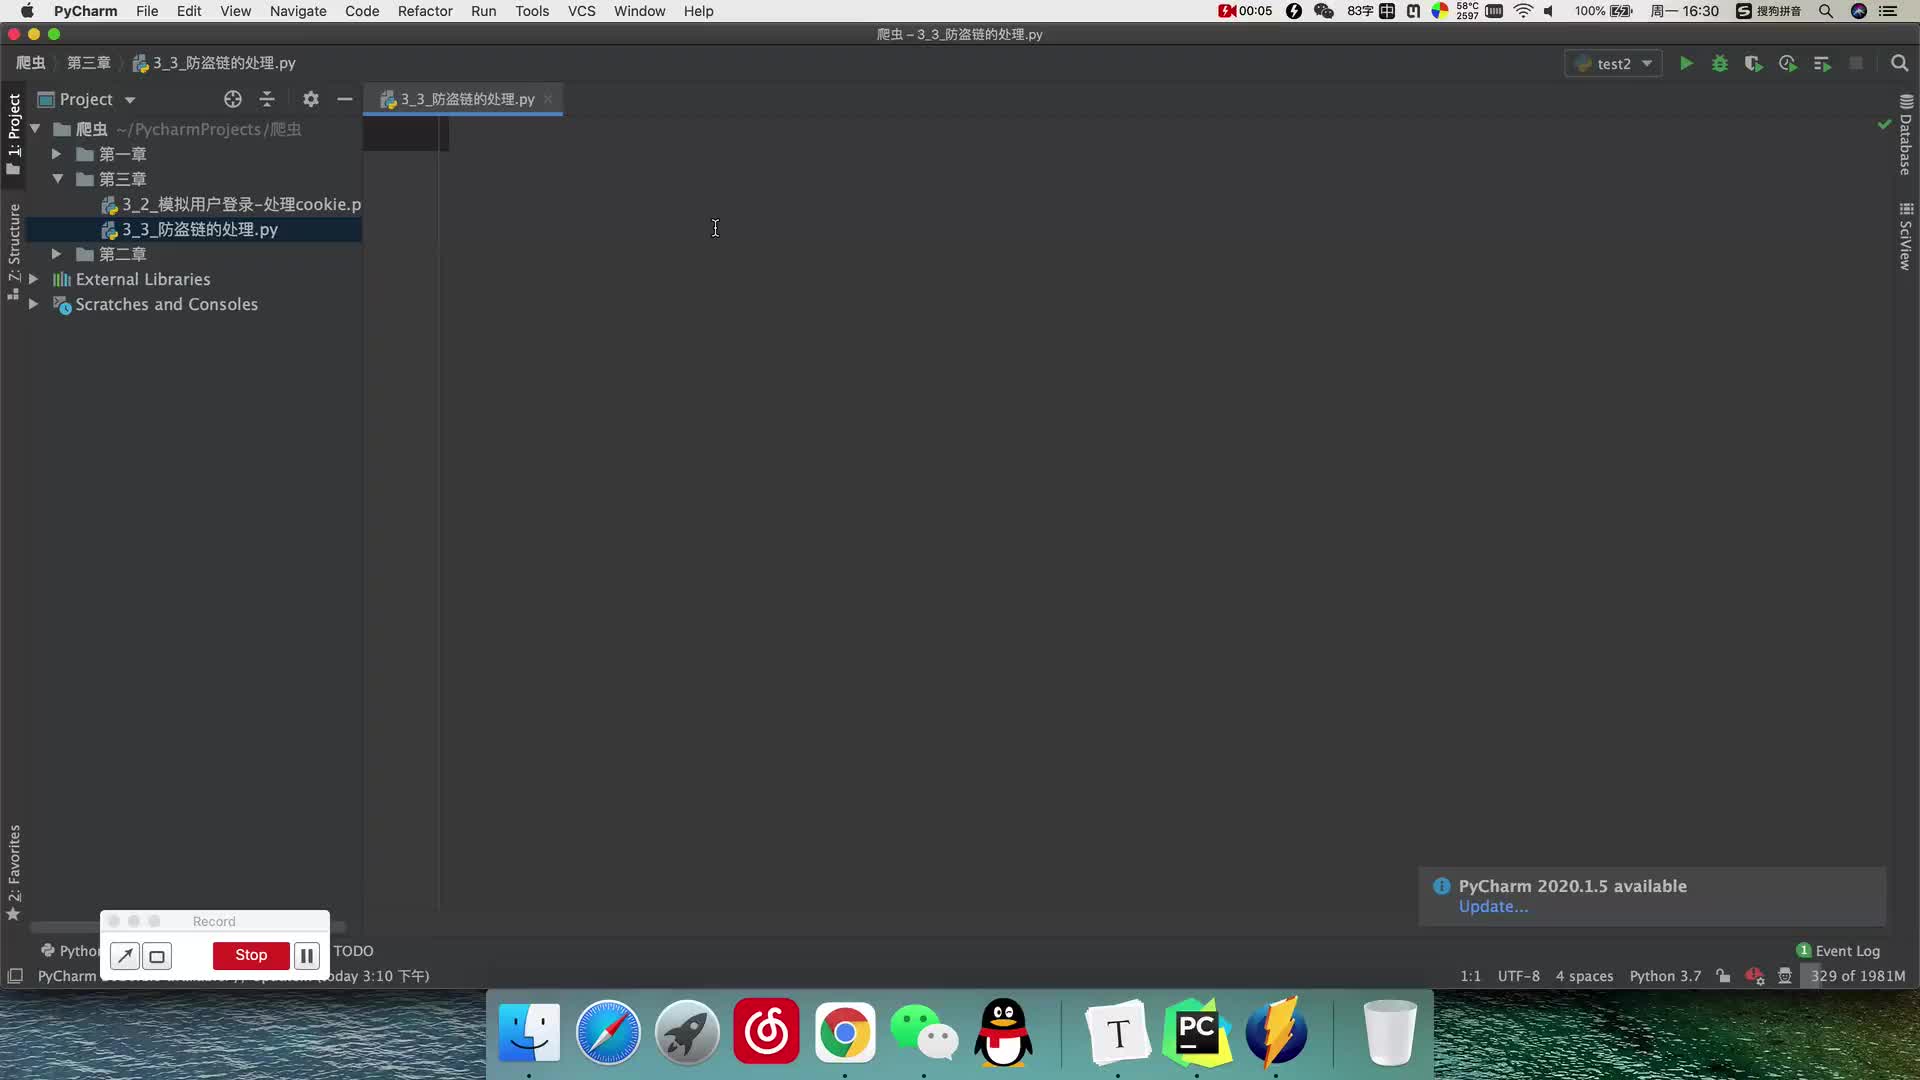Viewport: 1920px width, 1080px height.
Task: Open the Tools menu
Action: click(532, 11)
